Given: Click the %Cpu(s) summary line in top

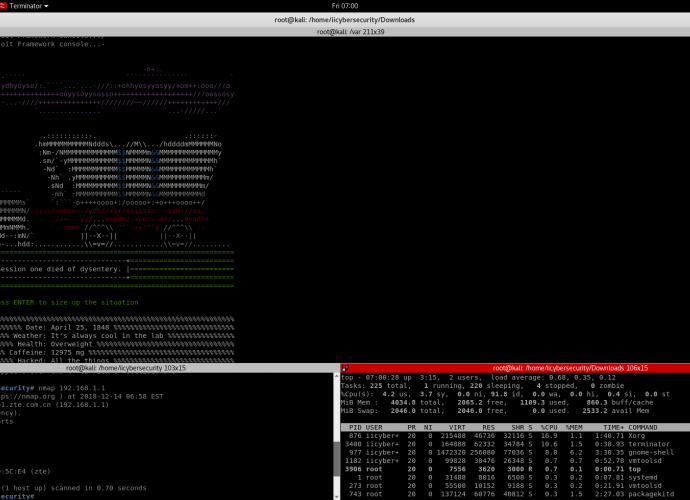Looking at the screenshot, I should (505, 394).
